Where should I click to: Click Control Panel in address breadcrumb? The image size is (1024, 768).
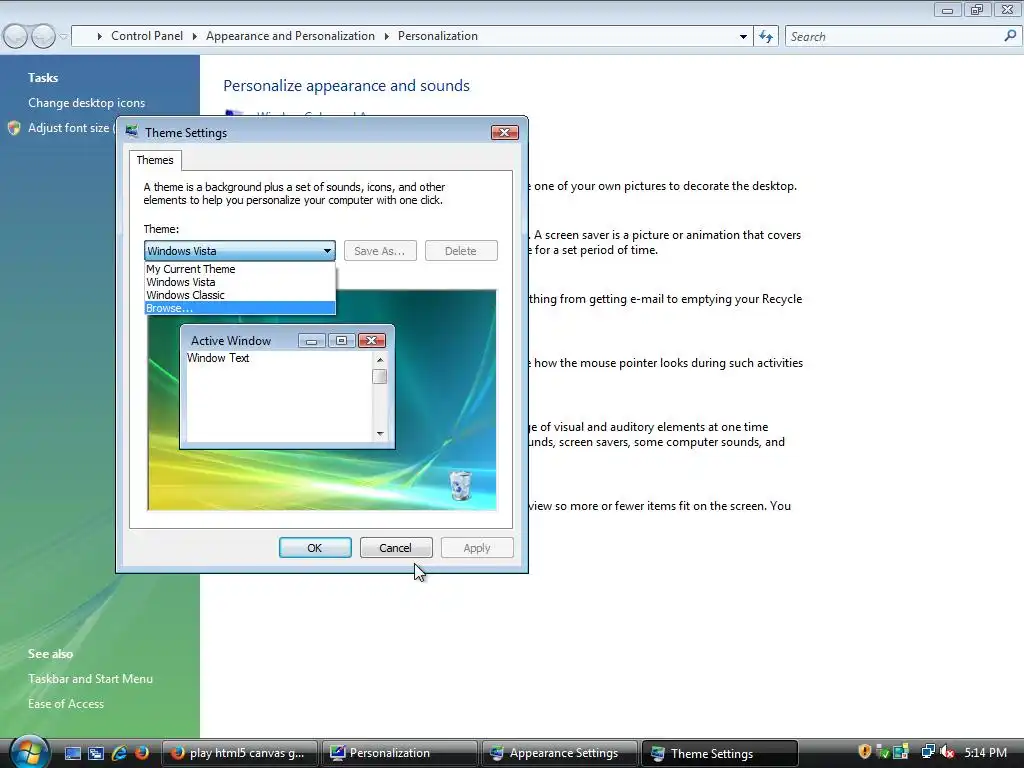(147, 36)
